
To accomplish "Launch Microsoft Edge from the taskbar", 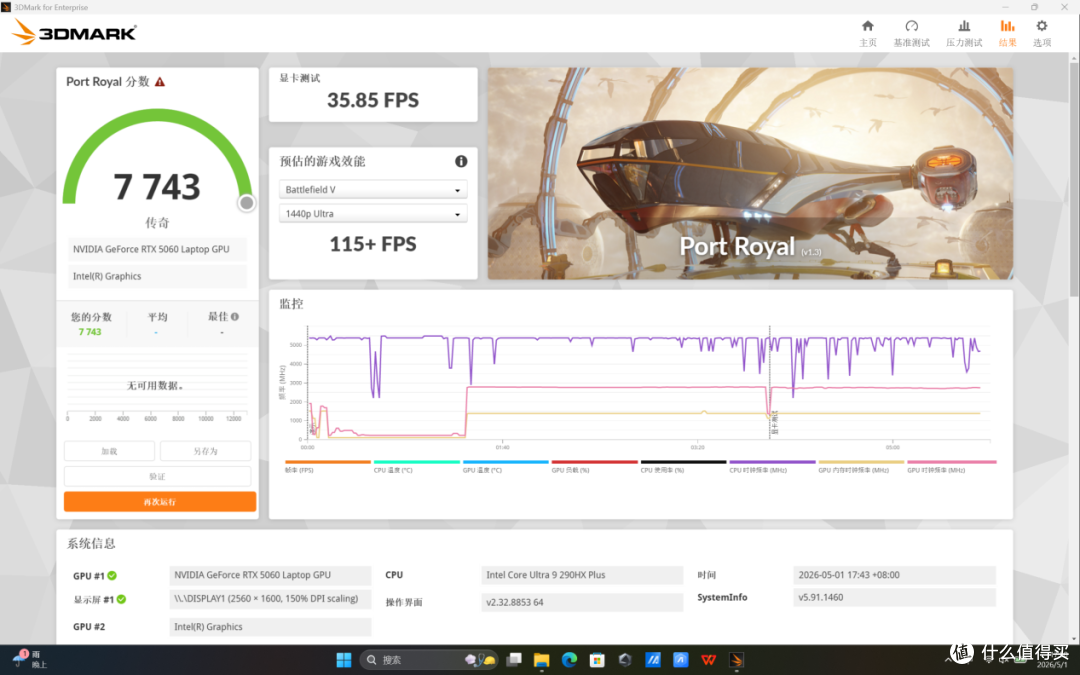I will 569,660.
